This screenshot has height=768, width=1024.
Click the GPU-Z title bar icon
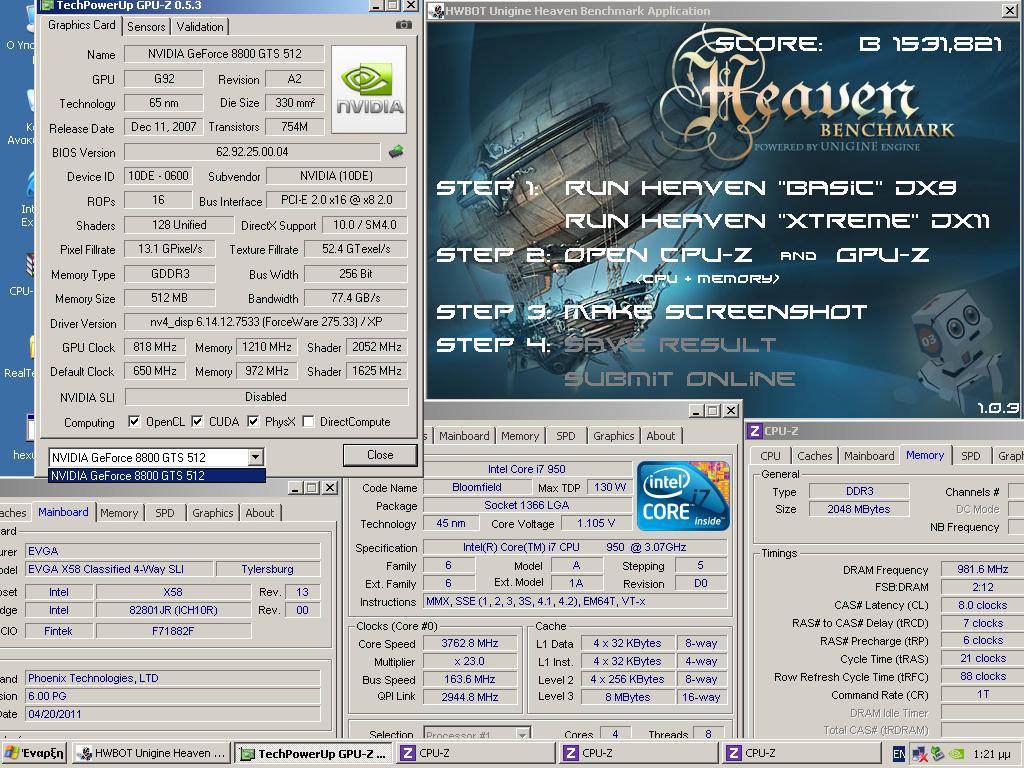pyautogui.click(x=47, y=5)
